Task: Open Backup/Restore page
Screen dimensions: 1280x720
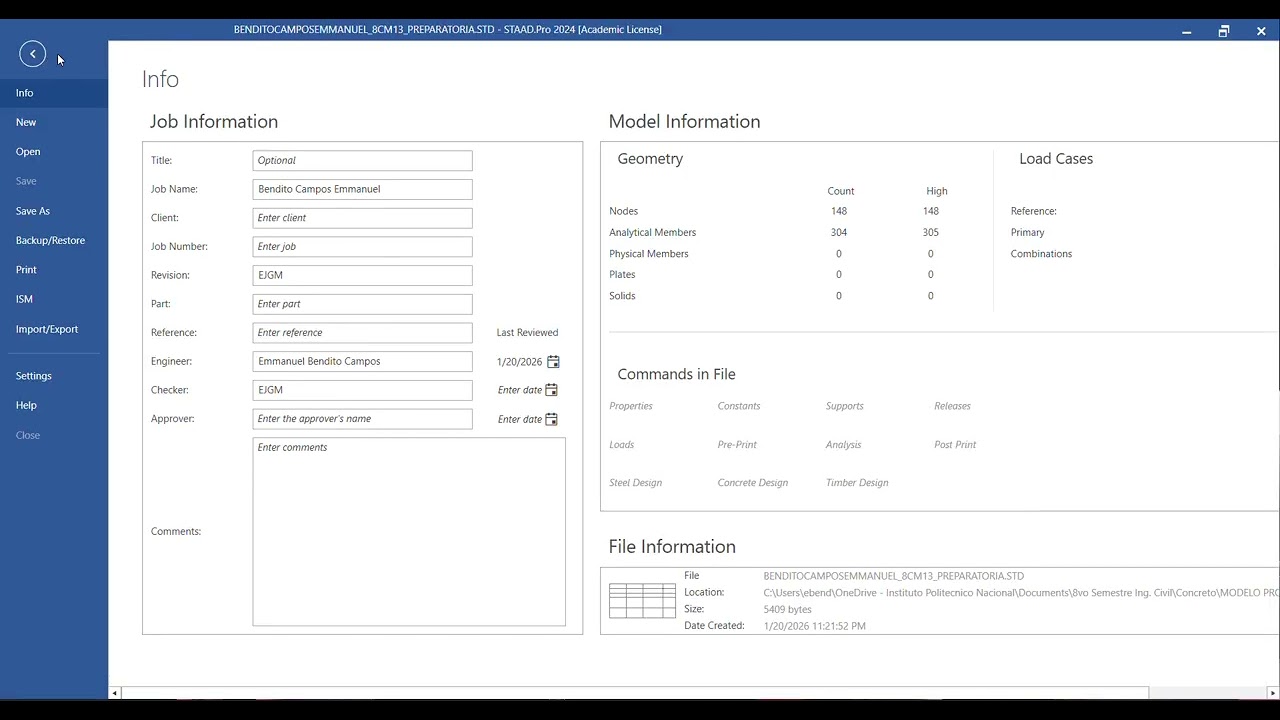Action: click(x=54, y=240)
